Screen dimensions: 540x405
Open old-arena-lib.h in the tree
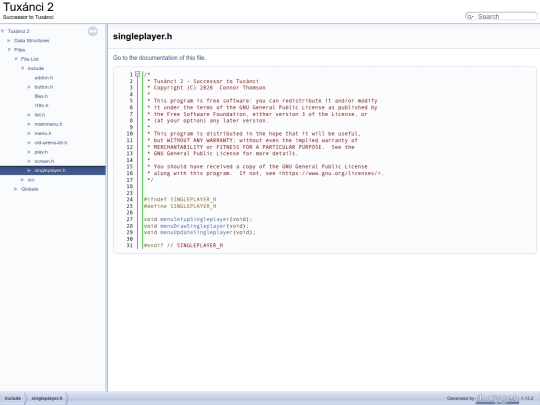pos(51,143)
